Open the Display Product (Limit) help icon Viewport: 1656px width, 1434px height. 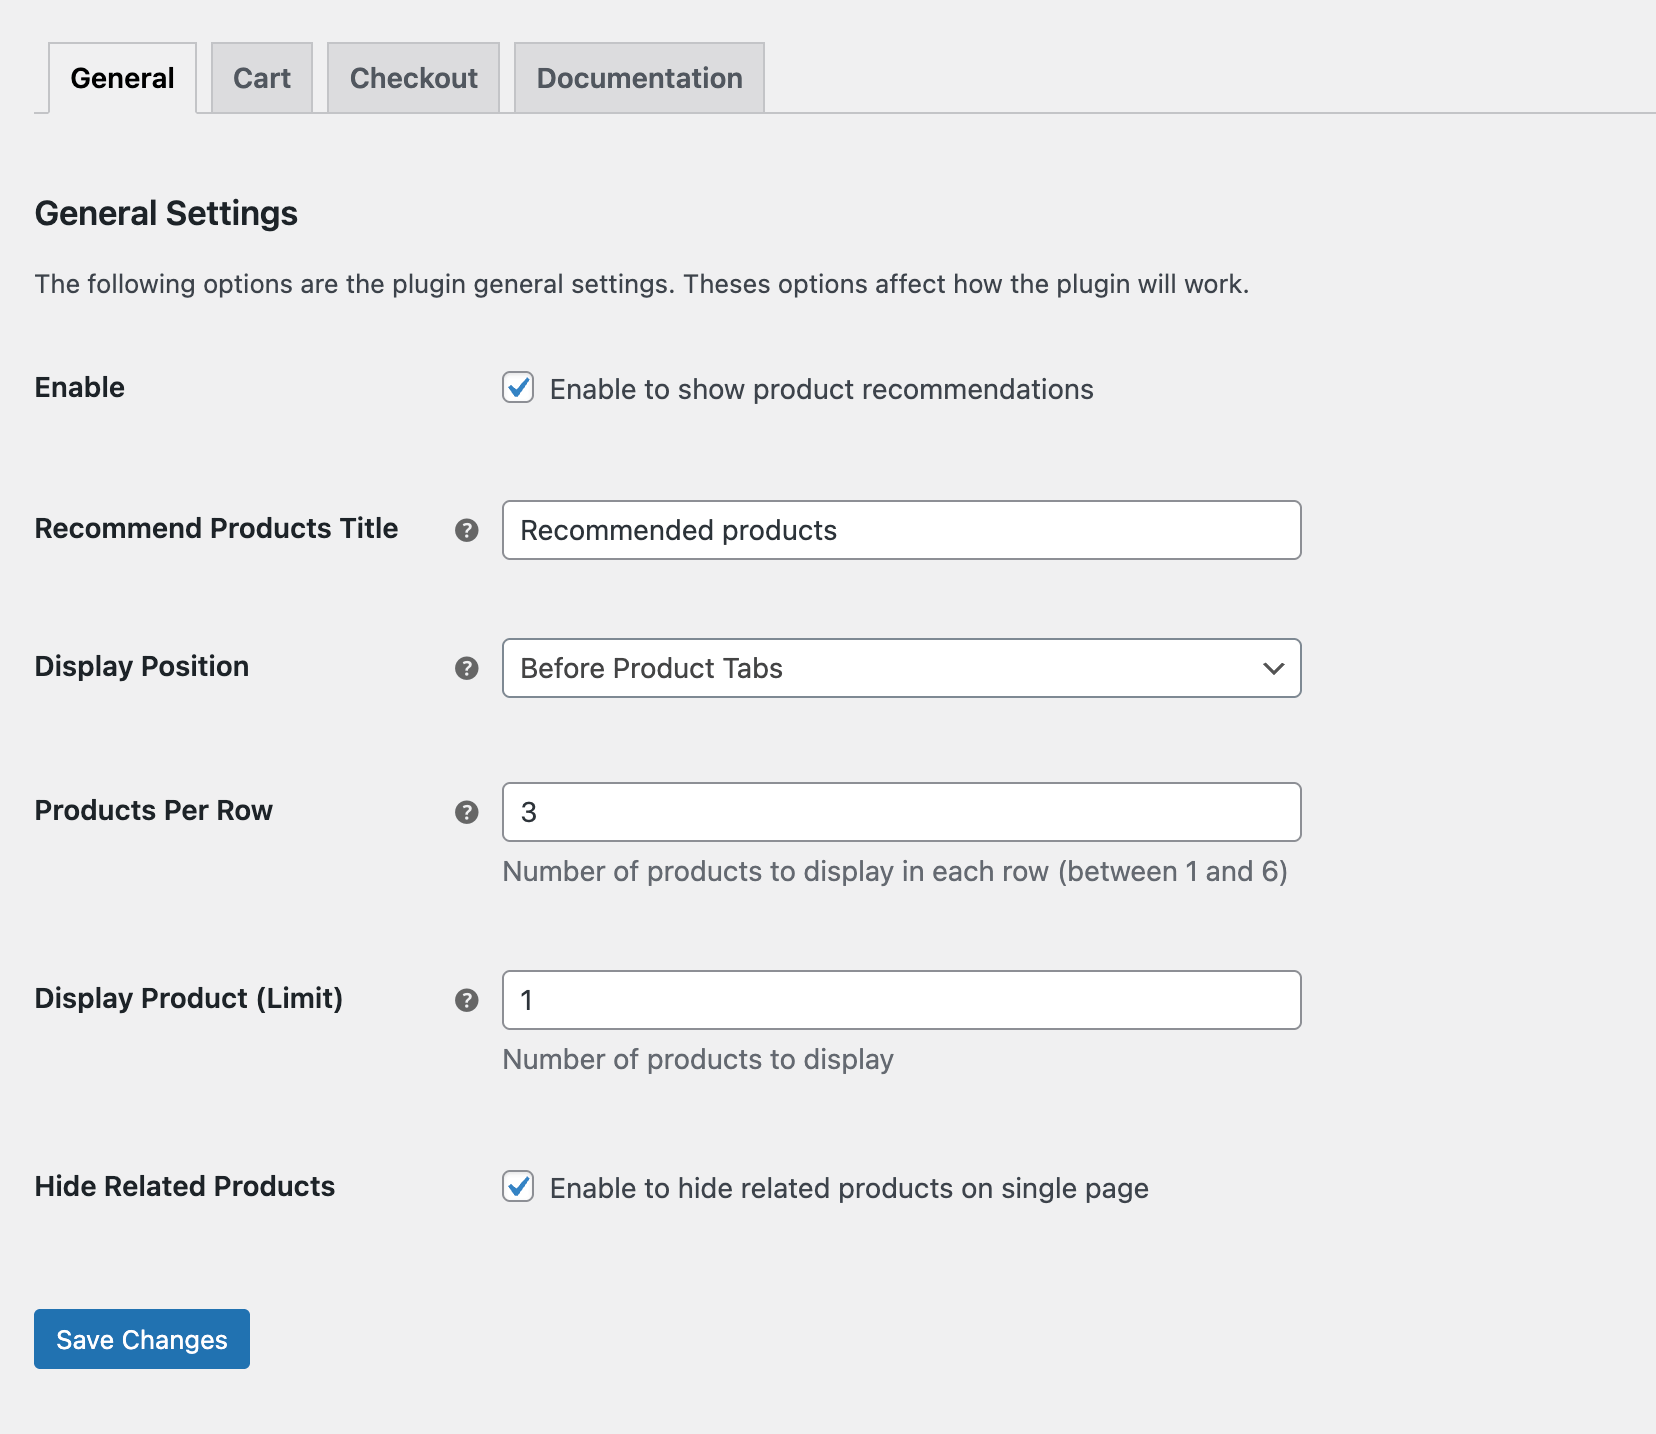pyautogui.click(x=466, y=1000)
